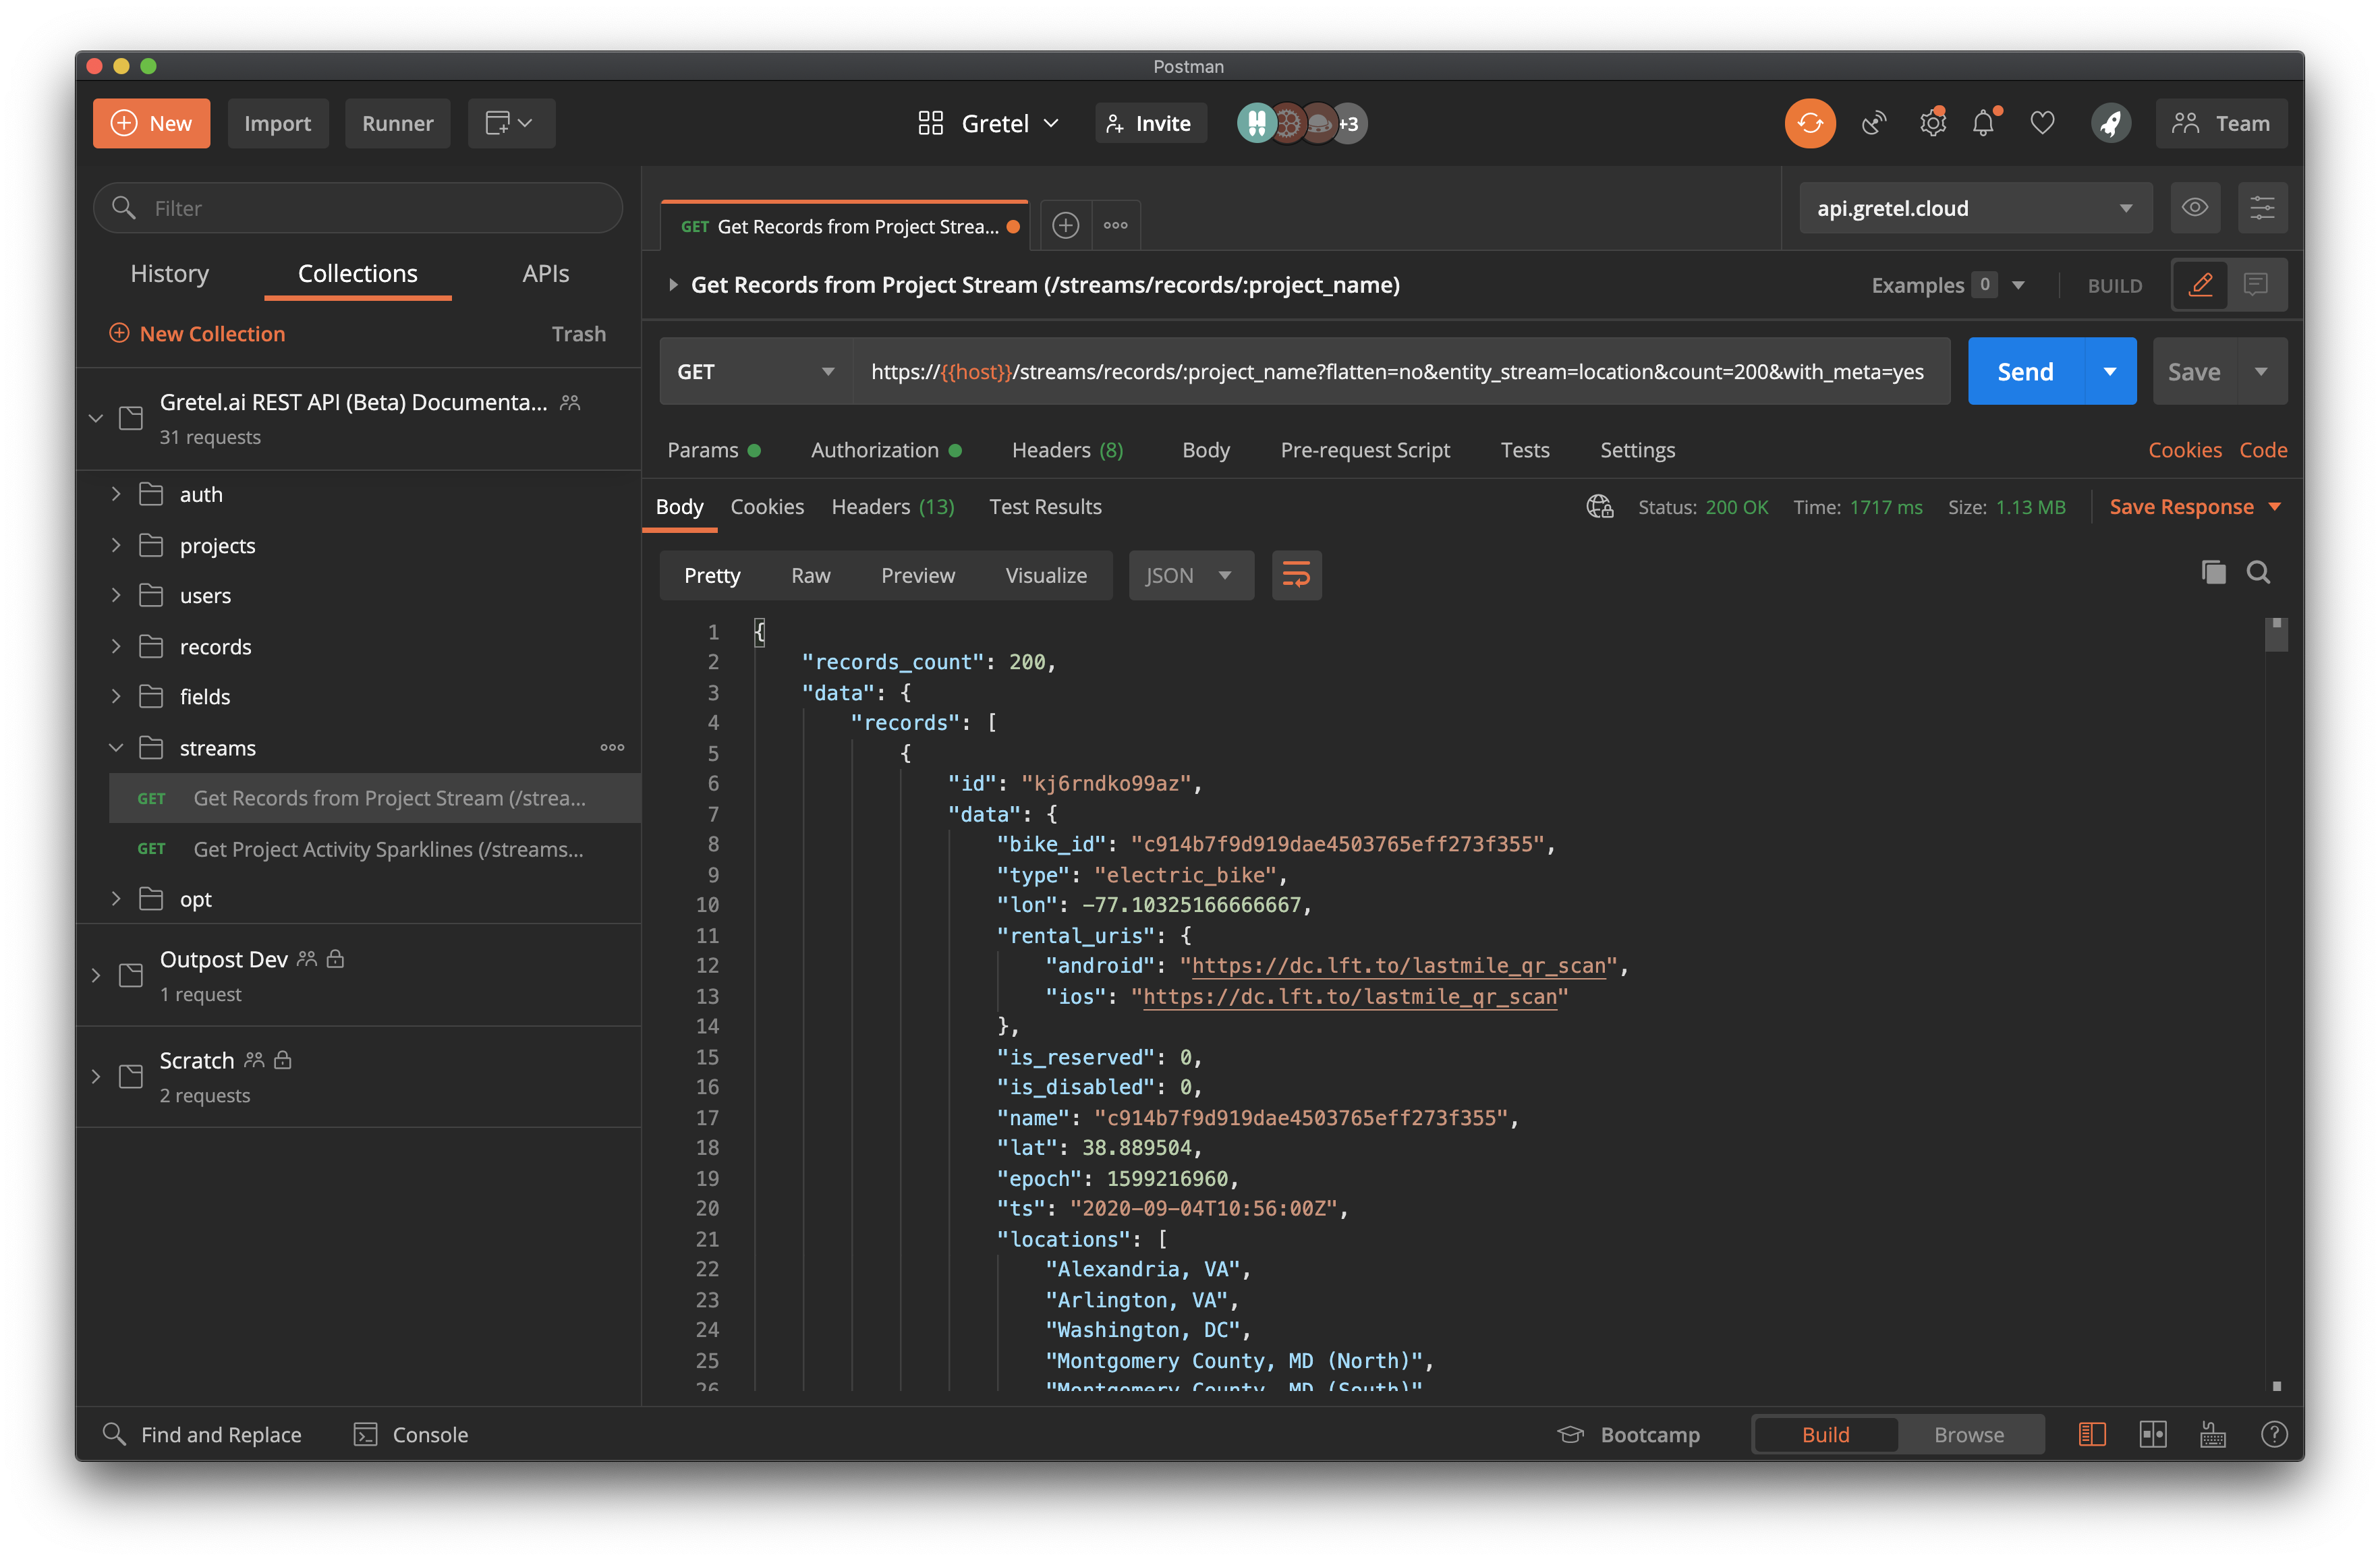
Task: Open manage environments sliders icon
Action: point(2261,207)
